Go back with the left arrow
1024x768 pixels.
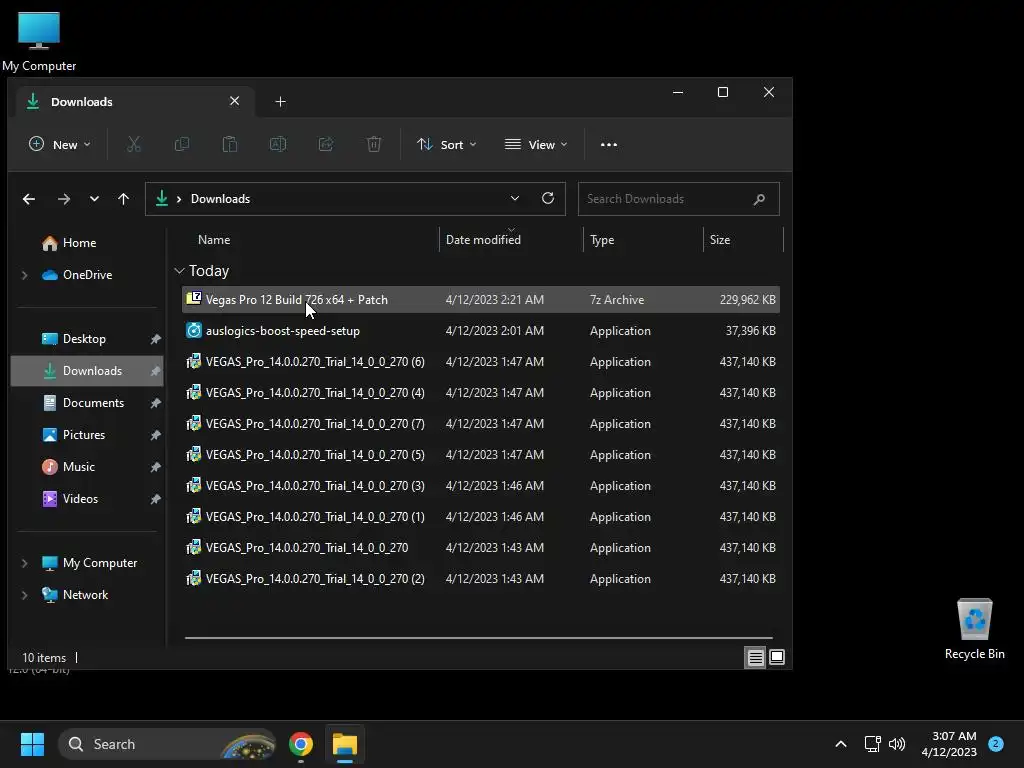[29, 199]
